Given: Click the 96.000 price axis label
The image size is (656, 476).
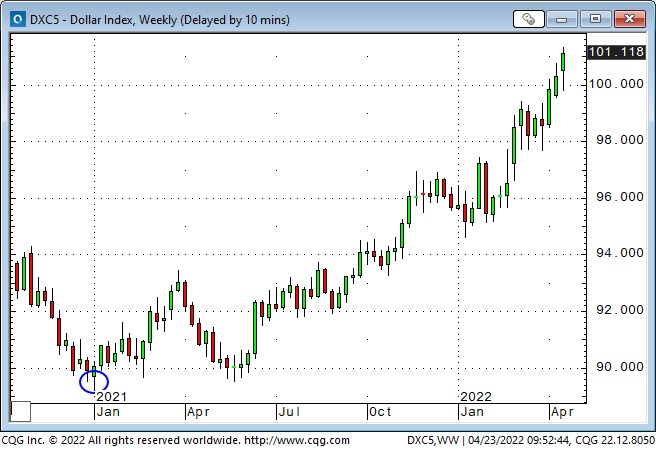Looking at the screenshot, I should (620, 197).
